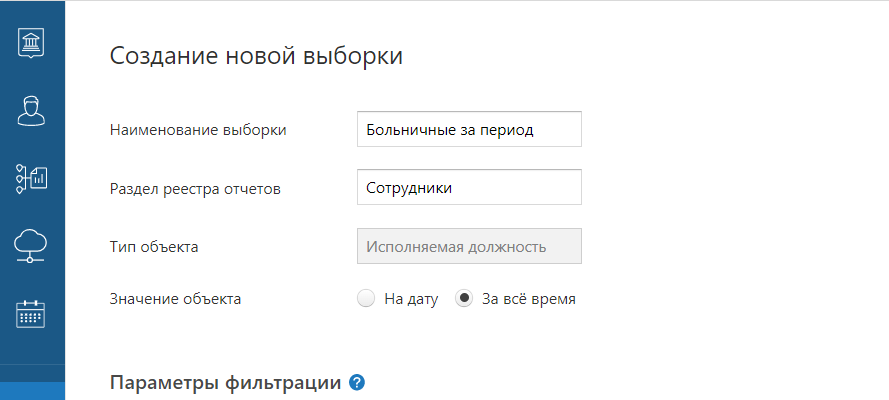Click the 'На дату' option label text
Image resolution: width=889 pixels, height=400 pixels.
click(411, 298)
